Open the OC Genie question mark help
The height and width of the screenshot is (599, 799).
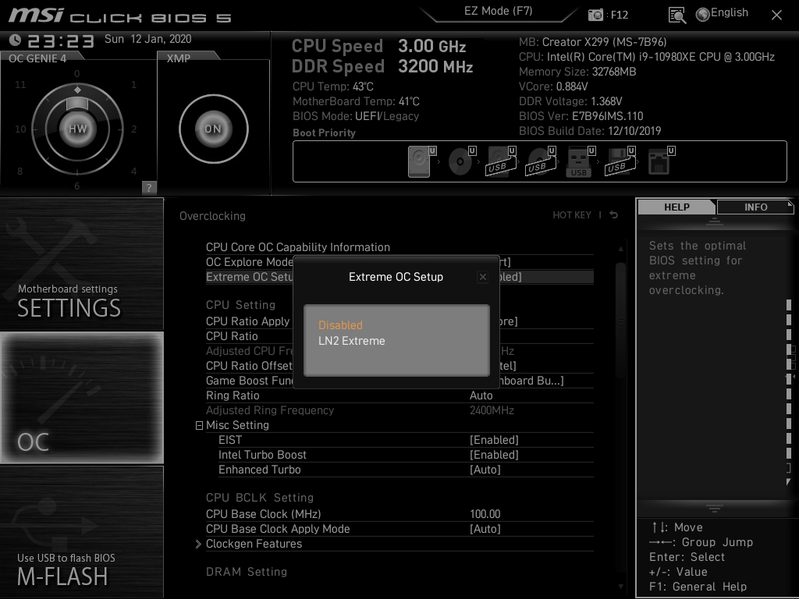point(149,187)
